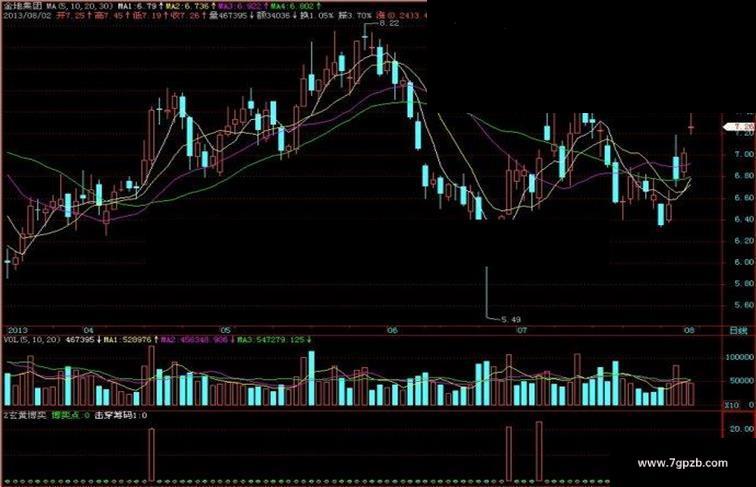
Task: Click the www.7gpzb.com link
Action: point(682,463)
